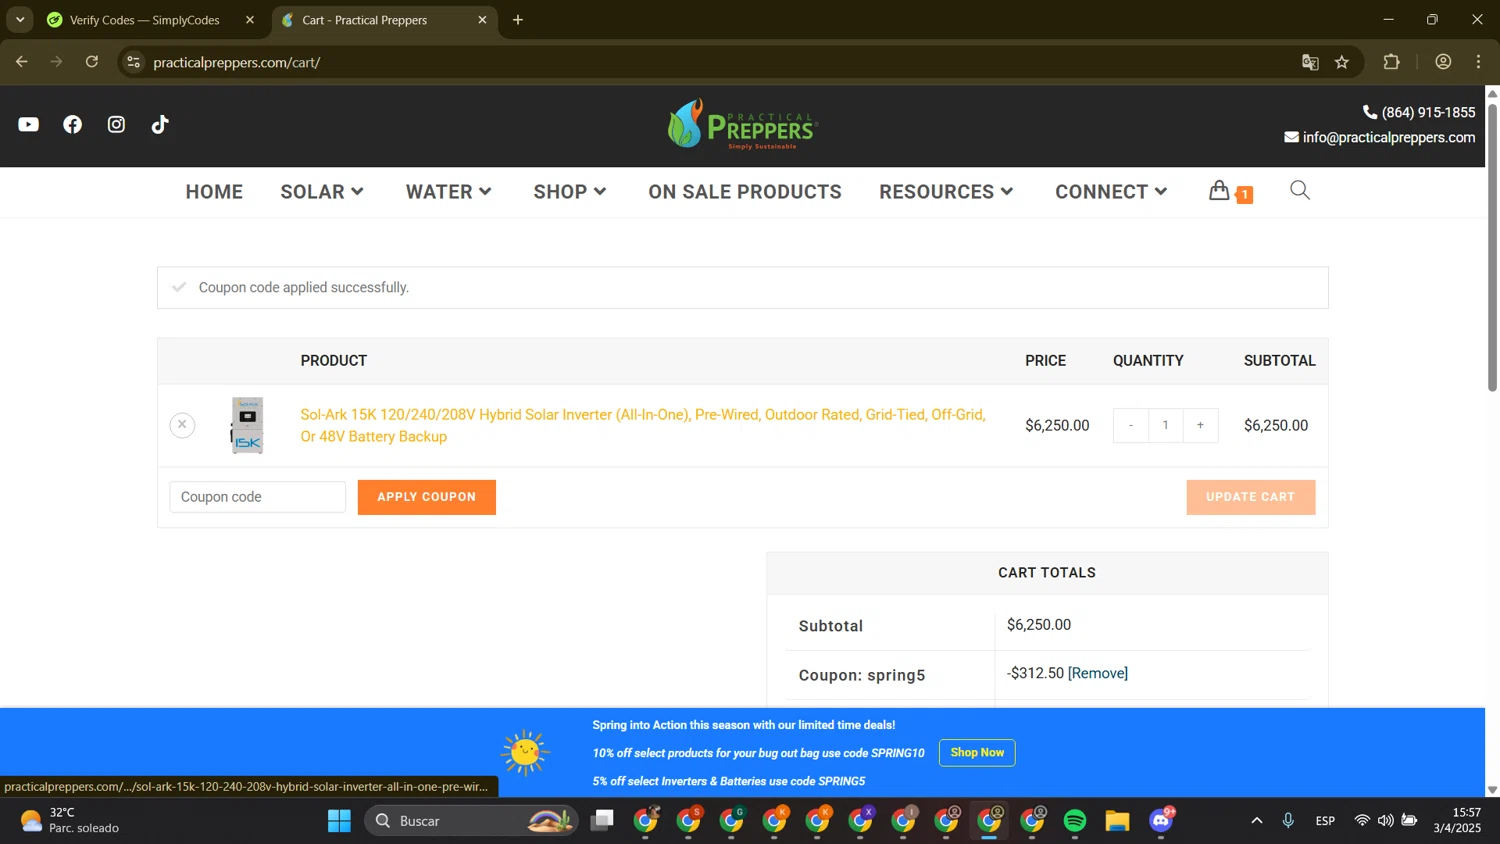Click the translate page icon
This screenshot has height=844, width=1500.
(x=1310, y=62)
